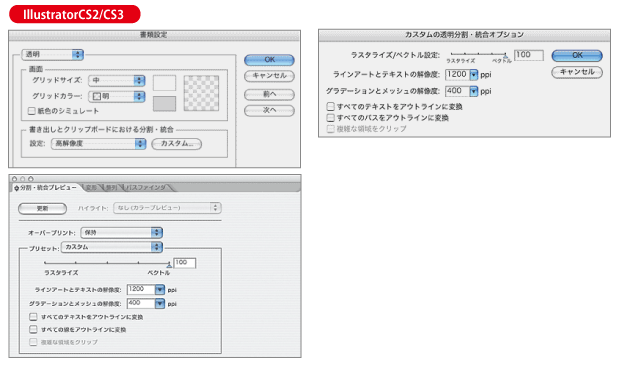Switch to the パスファインダ tab
Image resolution: width=622 pixels, height=368 pixels.
click(146, 188)
